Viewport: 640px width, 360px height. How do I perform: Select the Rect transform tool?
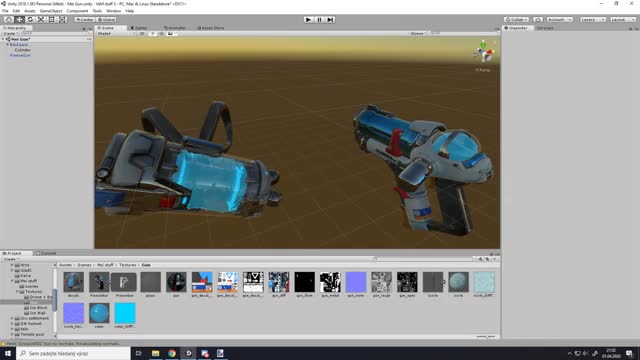point(51,20)
